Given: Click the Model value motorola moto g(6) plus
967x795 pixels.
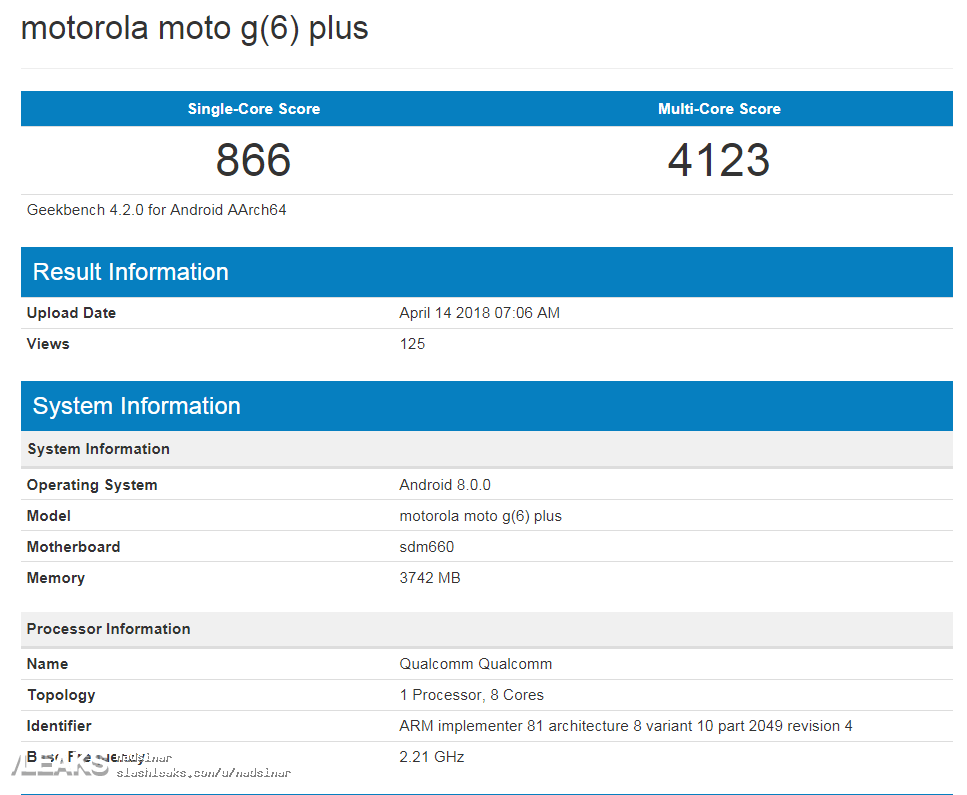Looking at the screenshot, I should pyautogui.click(x=480, y=515).
